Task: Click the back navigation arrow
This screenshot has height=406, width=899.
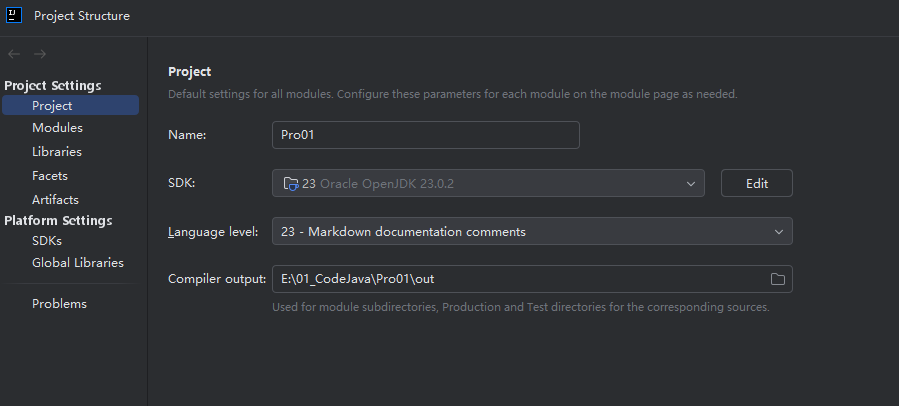Action: click(x=14, y=54)
